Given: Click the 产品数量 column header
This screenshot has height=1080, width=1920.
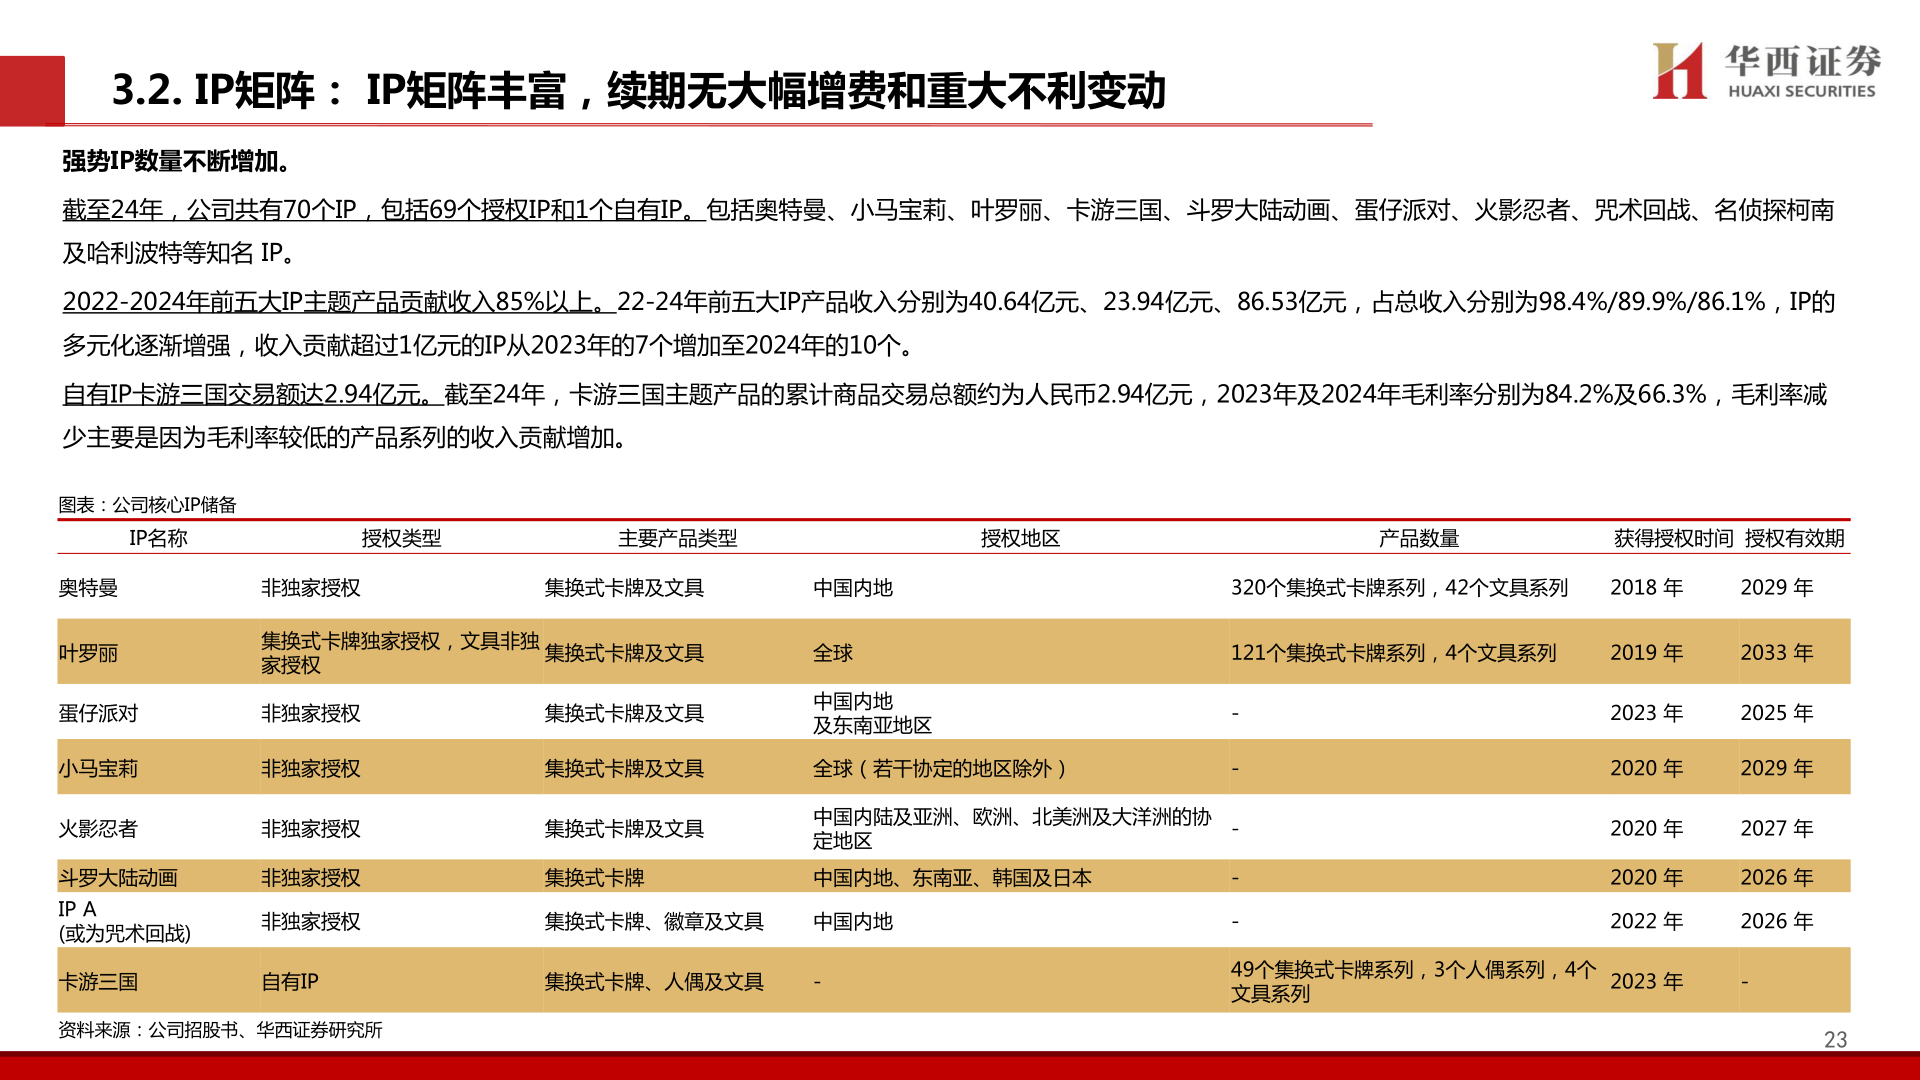Looking at the screenshot, I should tap(1418, 539).
